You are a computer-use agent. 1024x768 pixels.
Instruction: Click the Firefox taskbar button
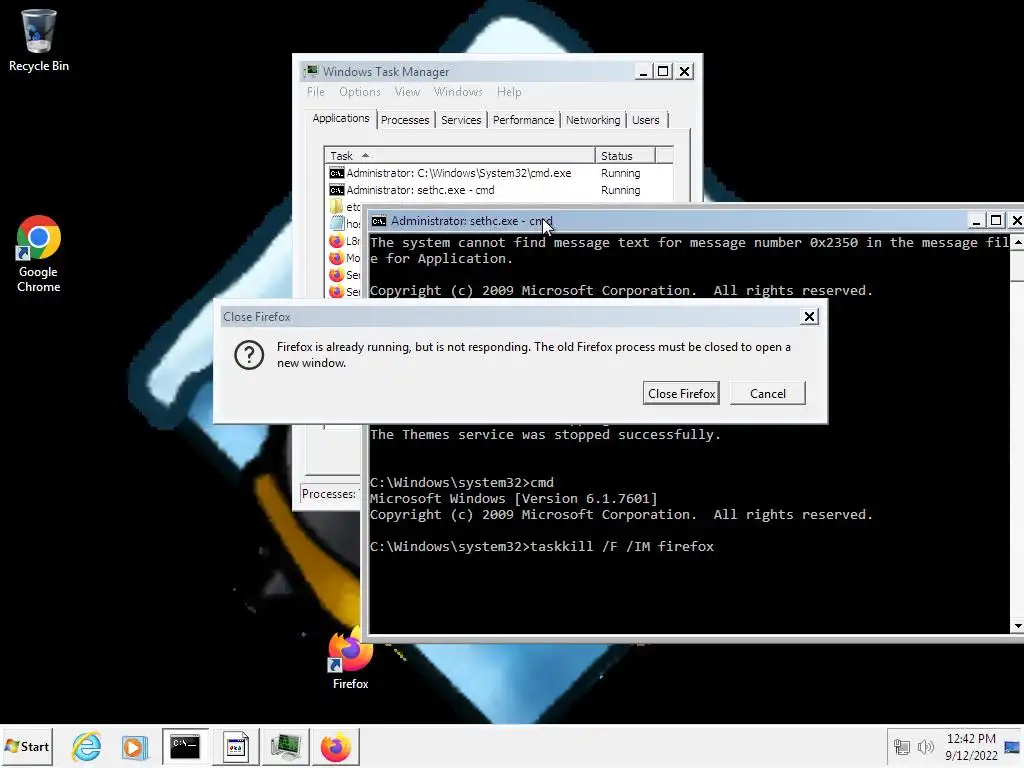336,746
